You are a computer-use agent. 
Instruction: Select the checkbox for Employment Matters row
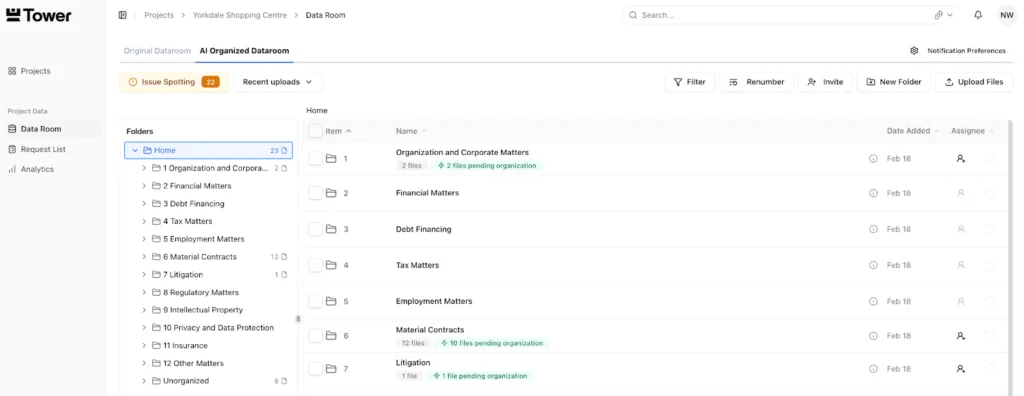(315, 301)
